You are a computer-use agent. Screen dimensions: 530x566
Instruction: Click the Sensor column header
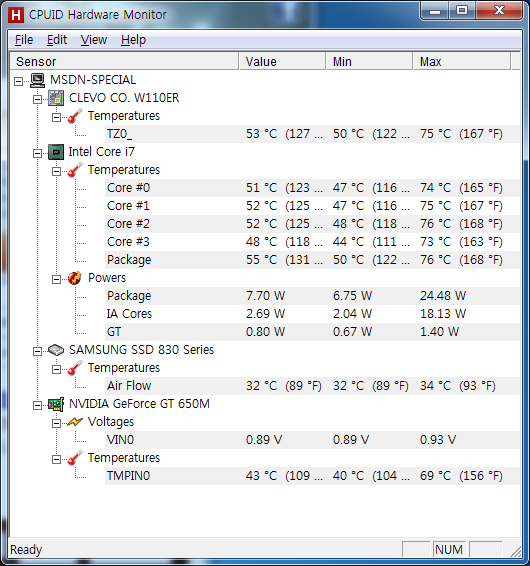(x=124, y=61)
